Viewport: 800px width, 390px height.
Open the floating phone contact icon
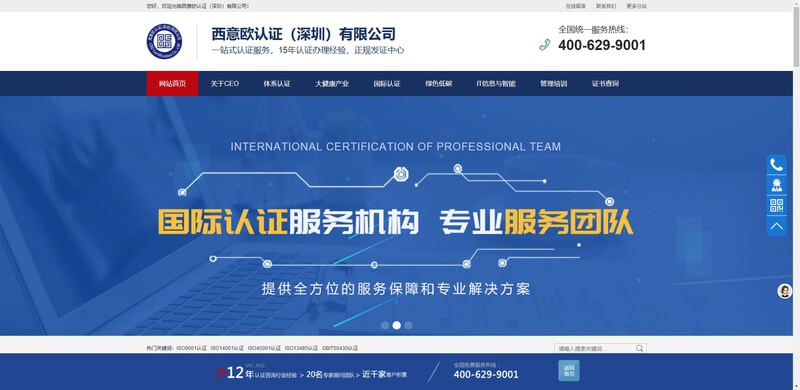[777, 165]
